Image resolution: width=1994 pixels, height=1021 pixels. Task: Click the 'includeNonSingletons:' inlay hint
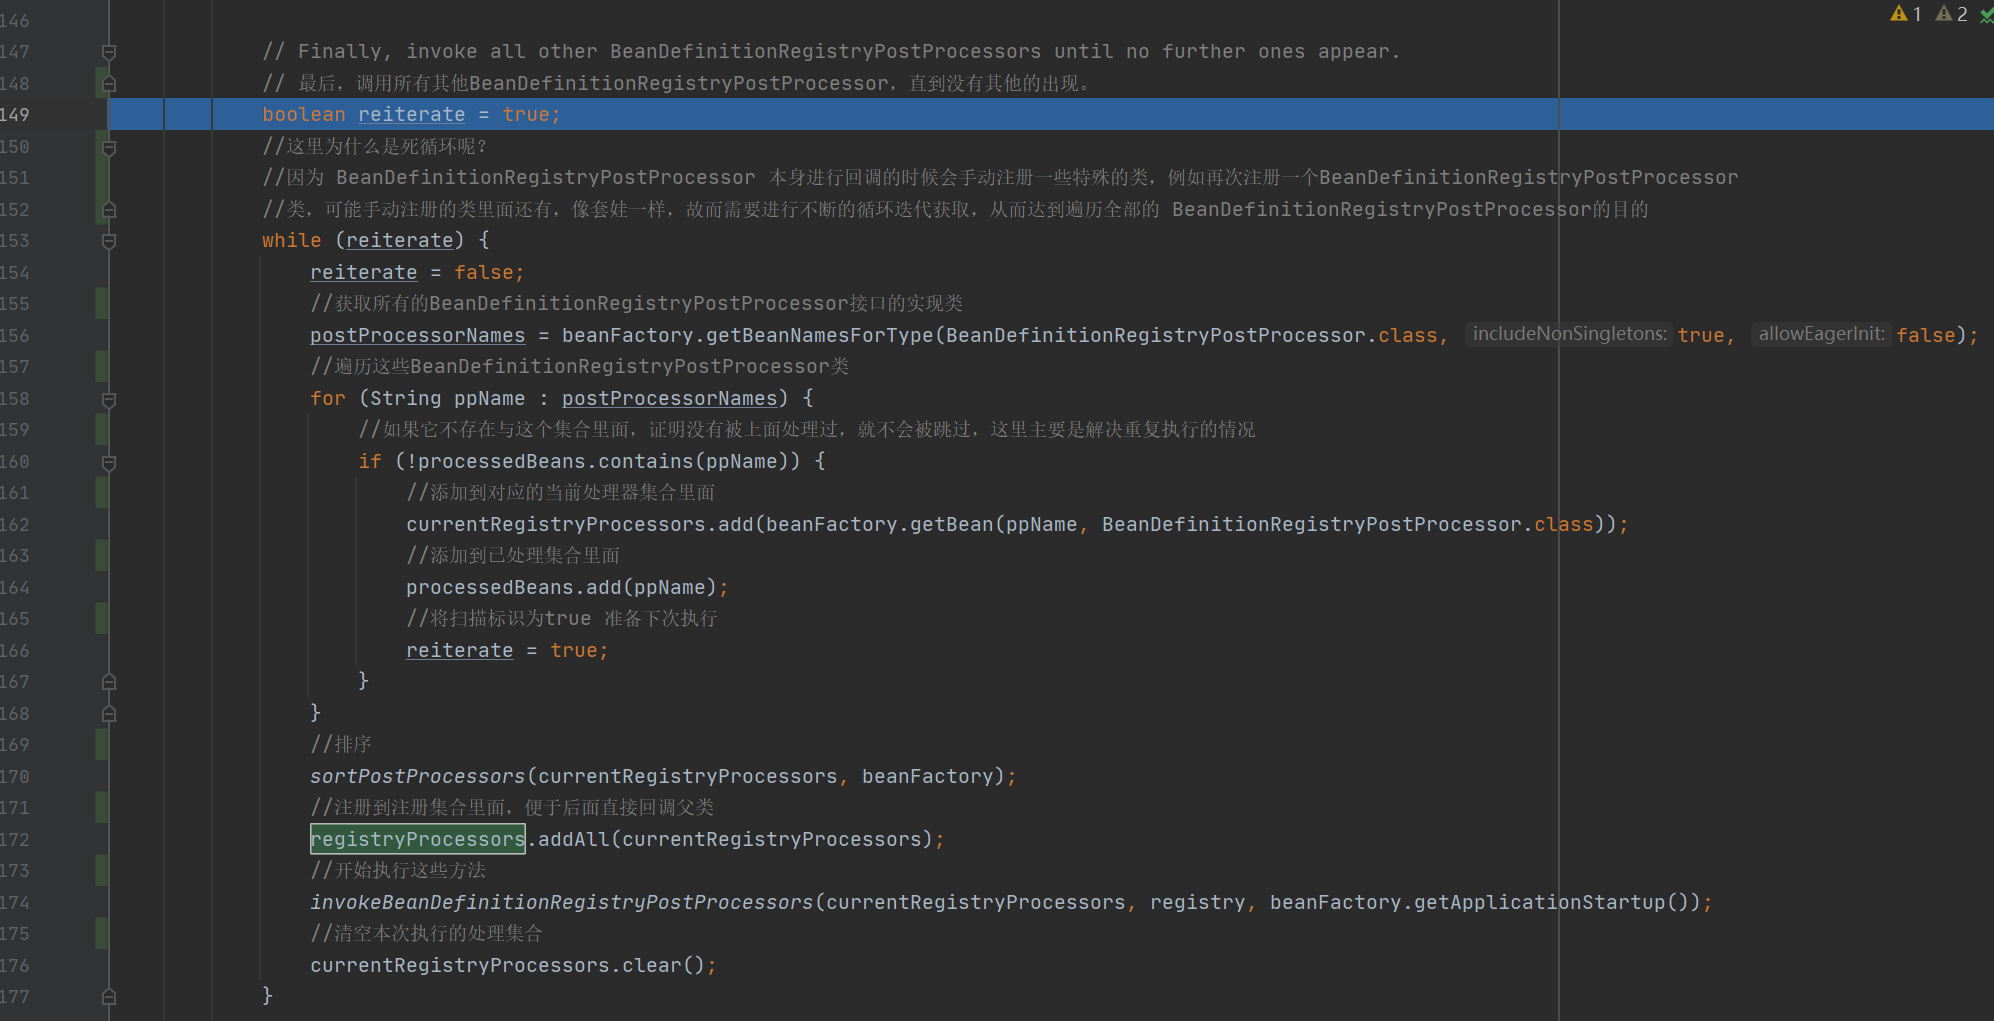tap(1569, 334)
